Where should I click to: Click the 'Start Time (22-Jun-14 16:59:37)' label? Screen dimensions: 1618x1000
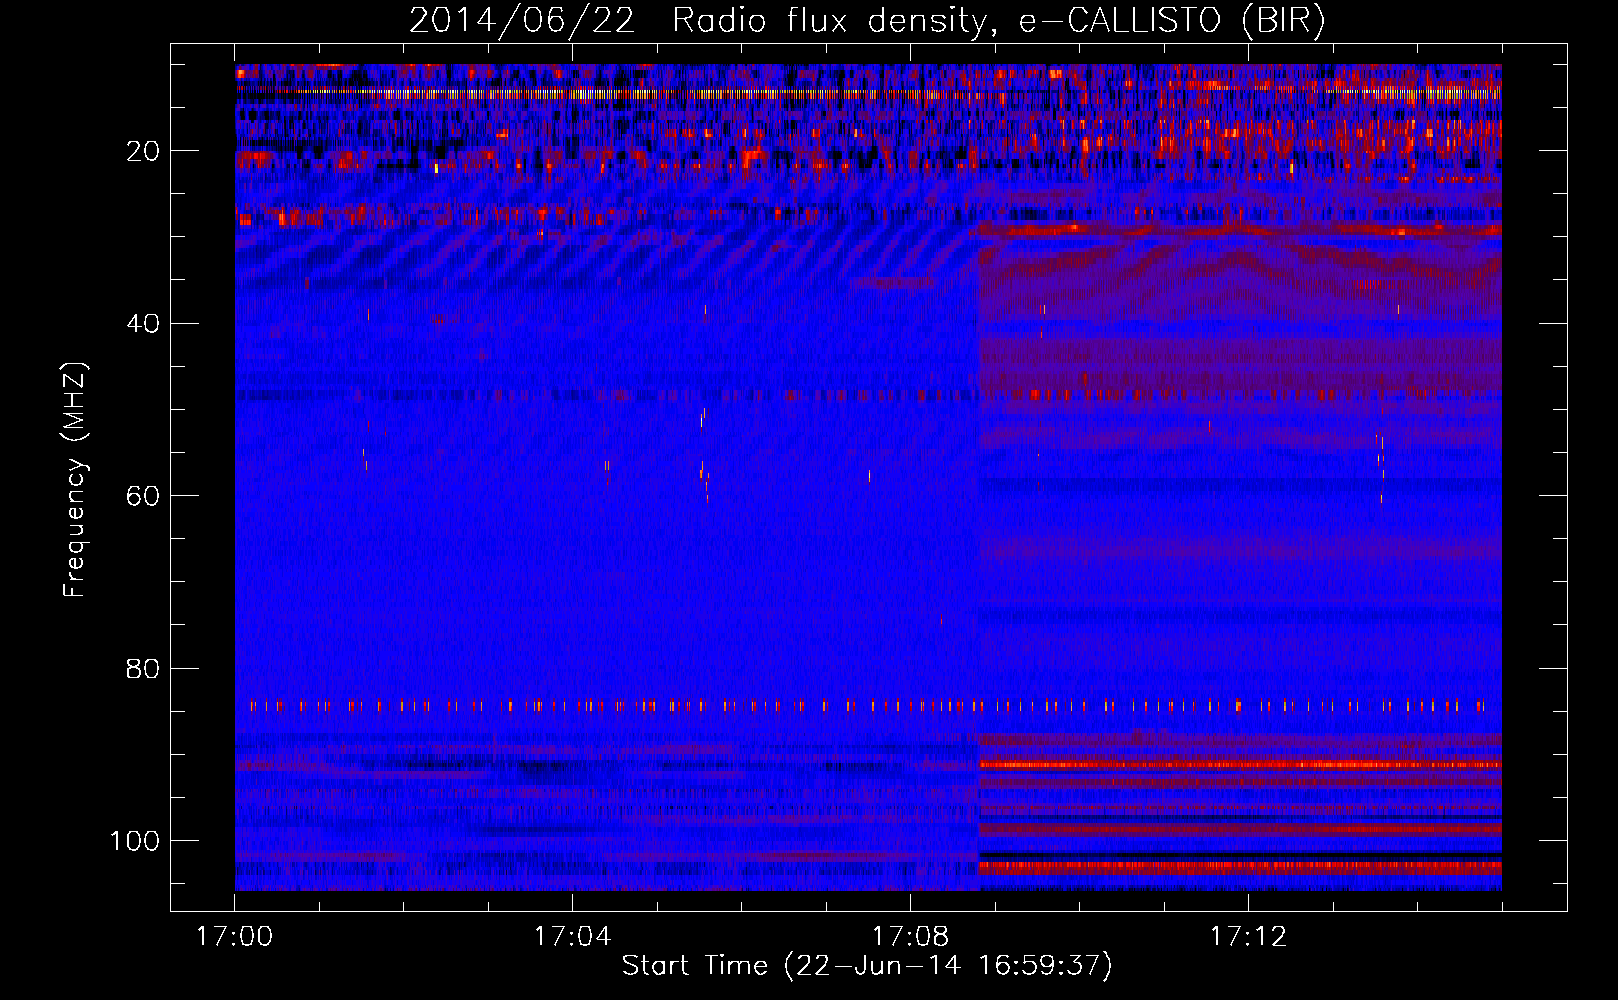[867, 966]
